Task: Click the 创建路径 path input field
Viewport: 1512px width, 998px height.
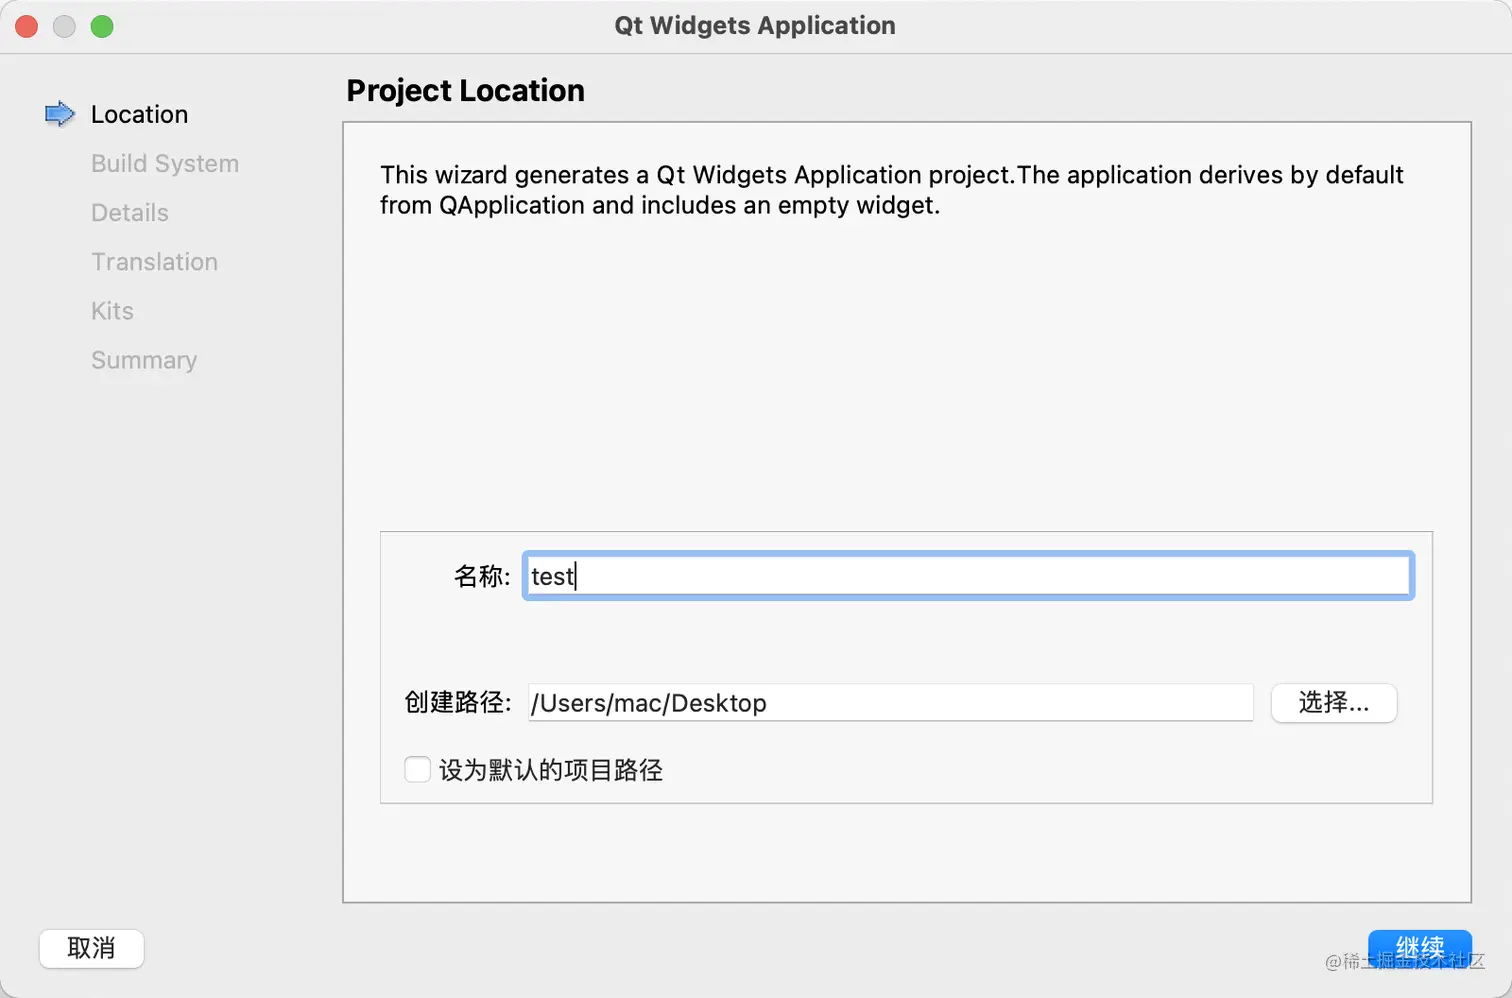Action: 890,703
